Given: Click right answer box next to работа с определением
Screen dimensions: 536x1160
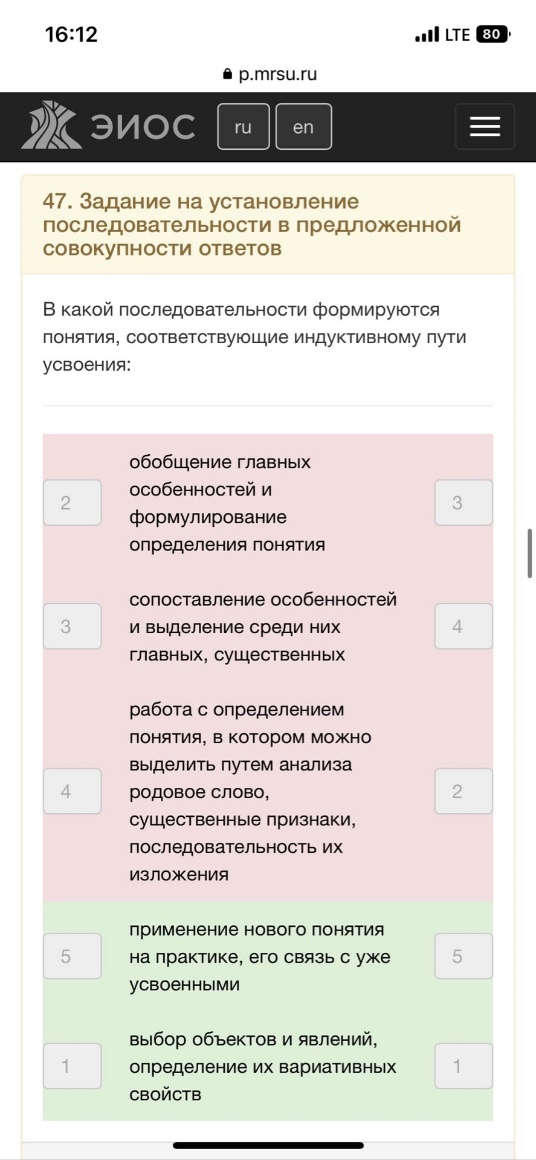Looking at the screenshot, I should click(464, 792).
